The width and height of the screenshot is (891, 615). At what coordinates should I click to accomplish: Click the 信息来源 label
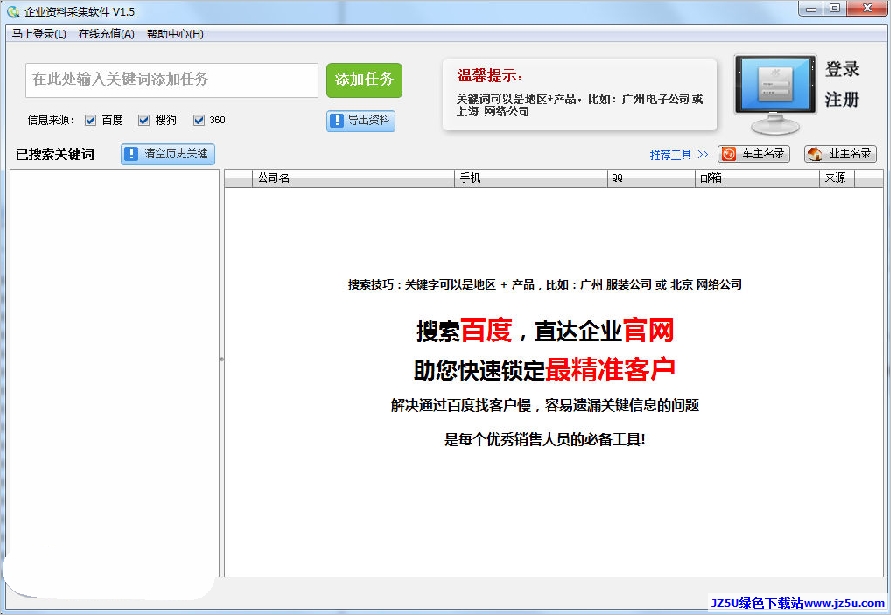(51, 120)
